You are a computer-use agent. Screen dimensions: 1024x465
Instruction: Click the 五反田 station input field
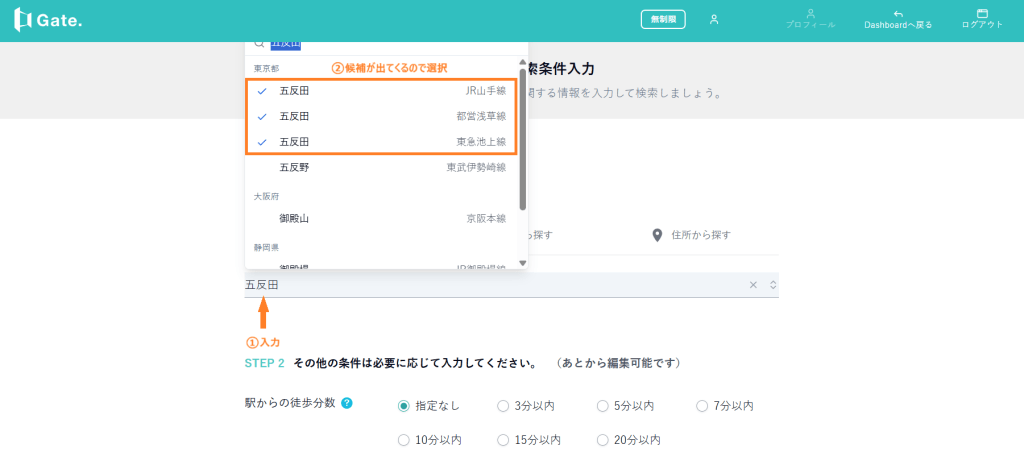480,285
